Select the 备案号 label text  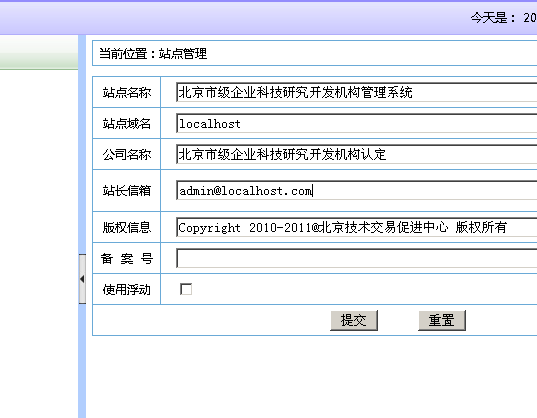click(x=127, y=258)
